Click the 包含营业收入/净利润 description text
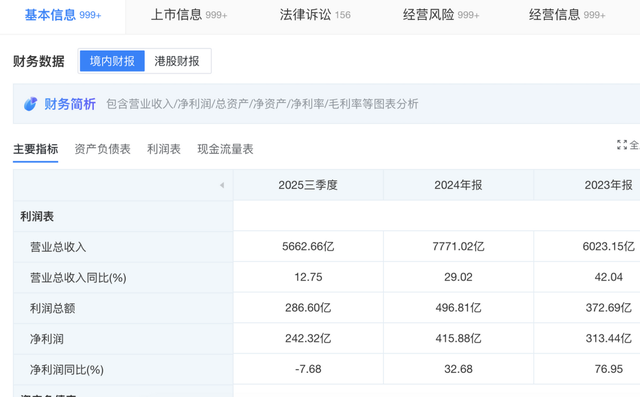Viewport: 640px width, 397px height. (x=262, y=104)
